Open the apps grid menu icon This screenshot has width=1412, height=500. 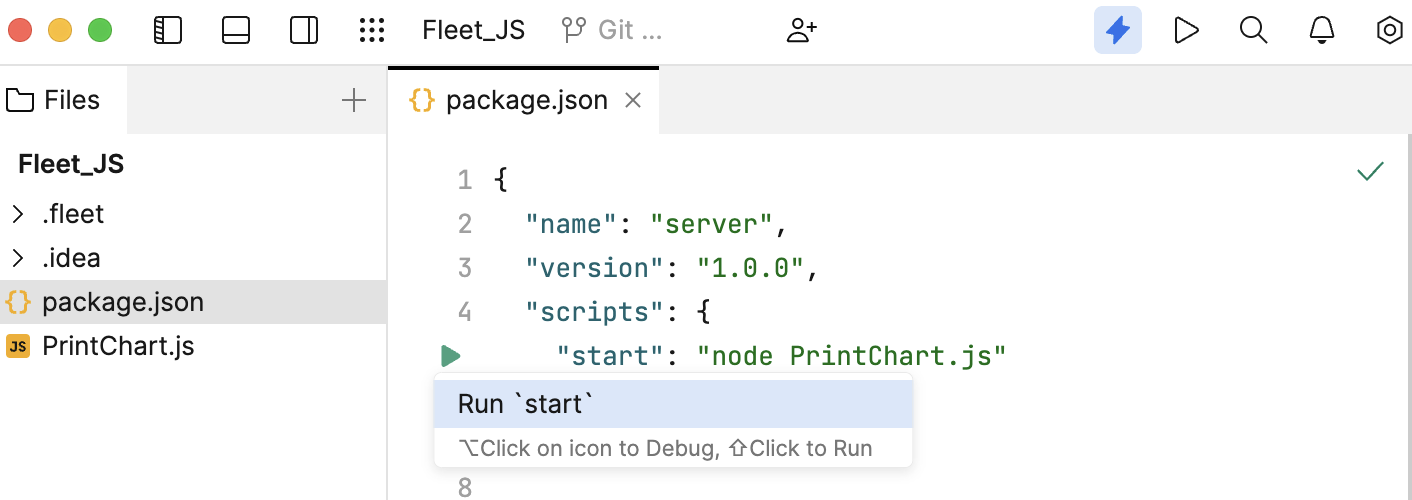(x=372, y=30)
